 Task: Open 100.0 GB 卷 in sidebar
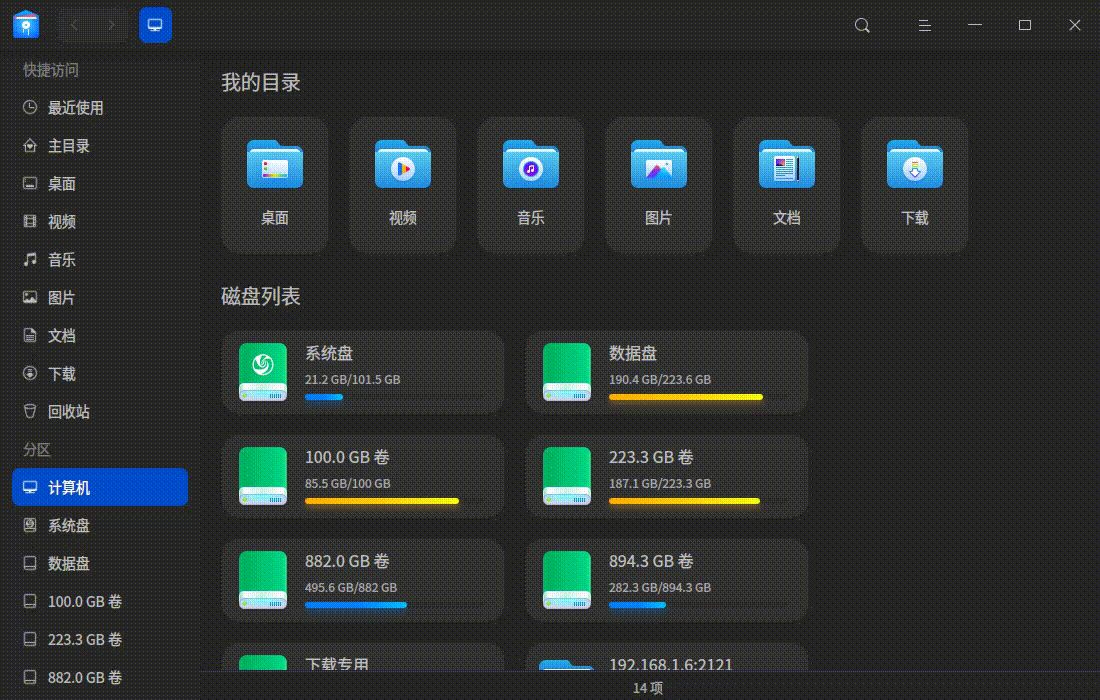[100, 601]
